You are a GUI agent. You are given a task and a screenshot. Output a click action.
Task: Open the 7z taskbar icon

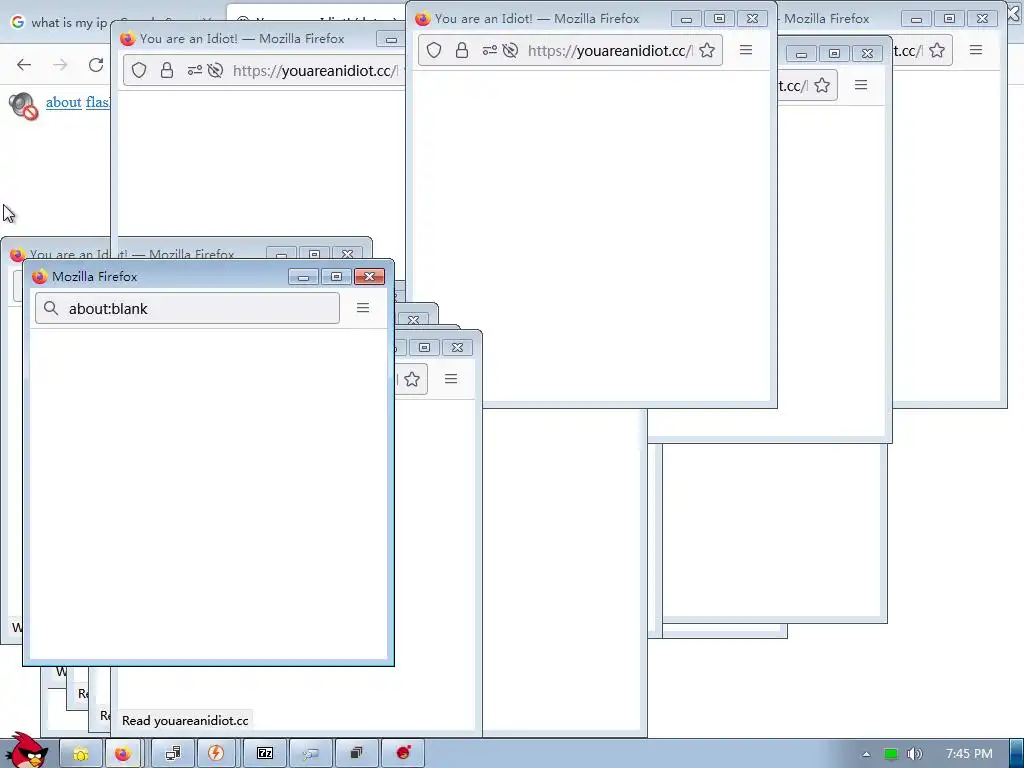point(264,754)
